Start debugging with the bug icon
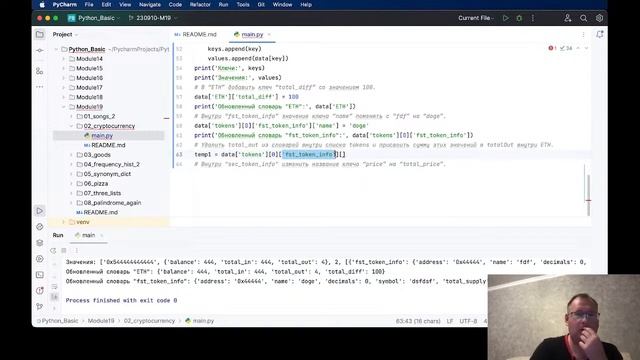The image size is (640, 360). tap(519, 18)
